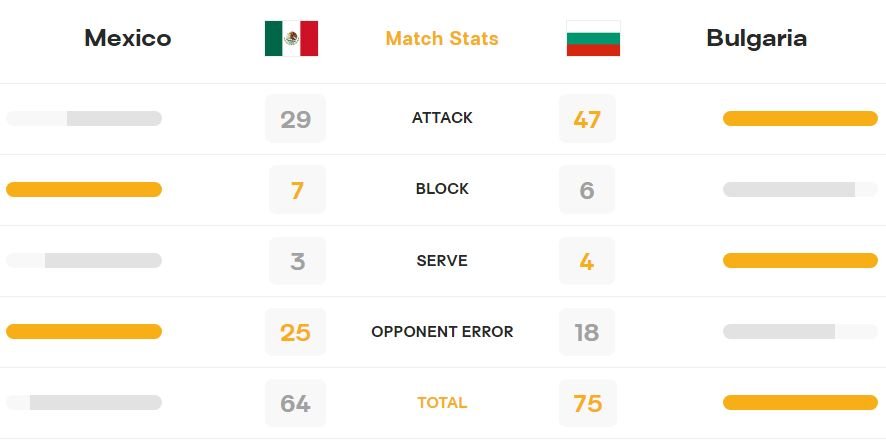Click Bulgaria's orange attack progress bar

coord(800,119)
